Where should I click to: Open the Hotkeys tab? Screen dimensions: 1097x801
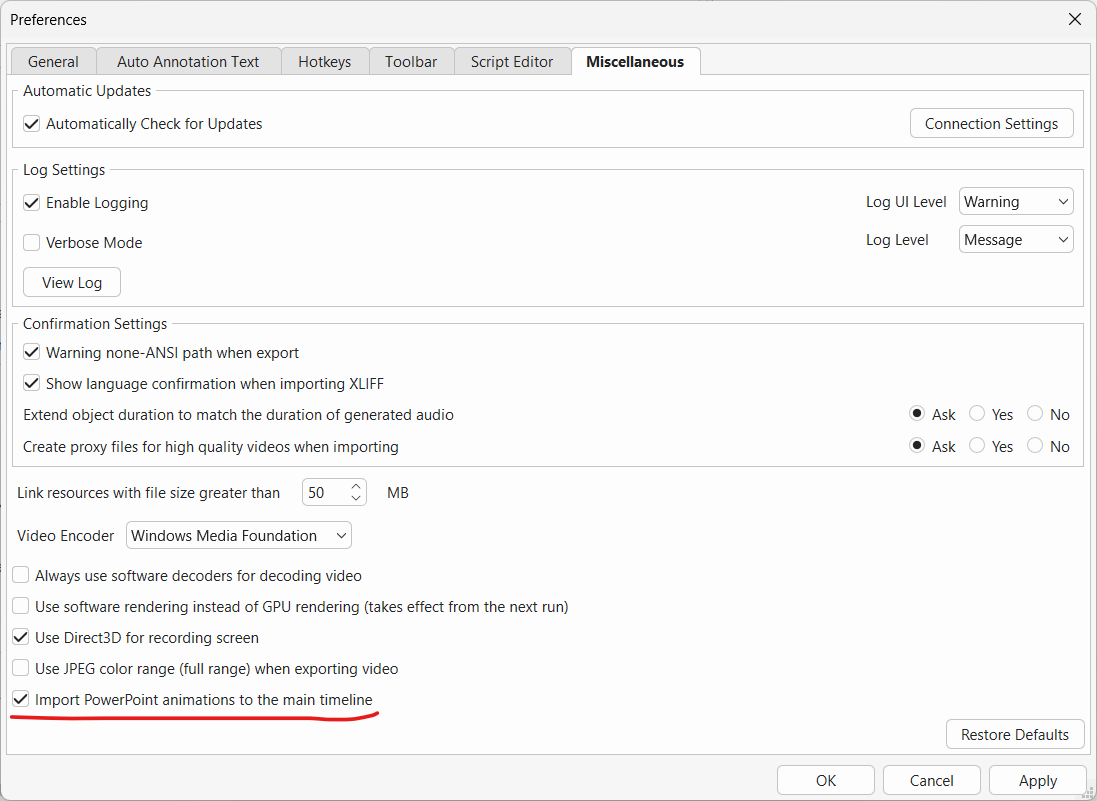point(324,62)
